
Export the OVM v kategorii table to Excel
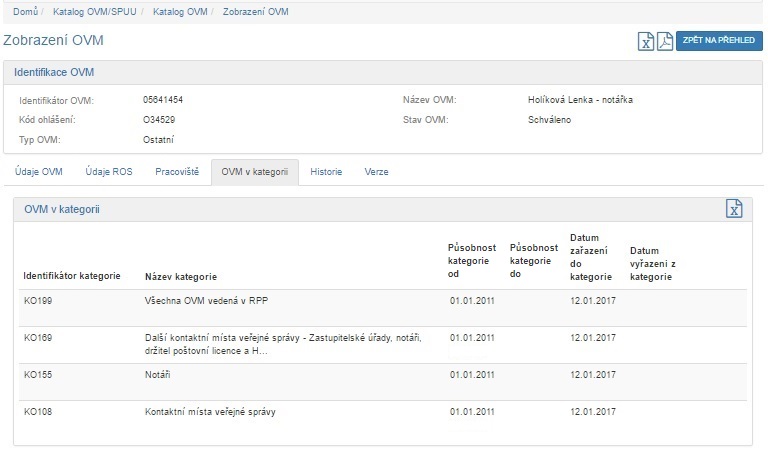coord(734,208)
